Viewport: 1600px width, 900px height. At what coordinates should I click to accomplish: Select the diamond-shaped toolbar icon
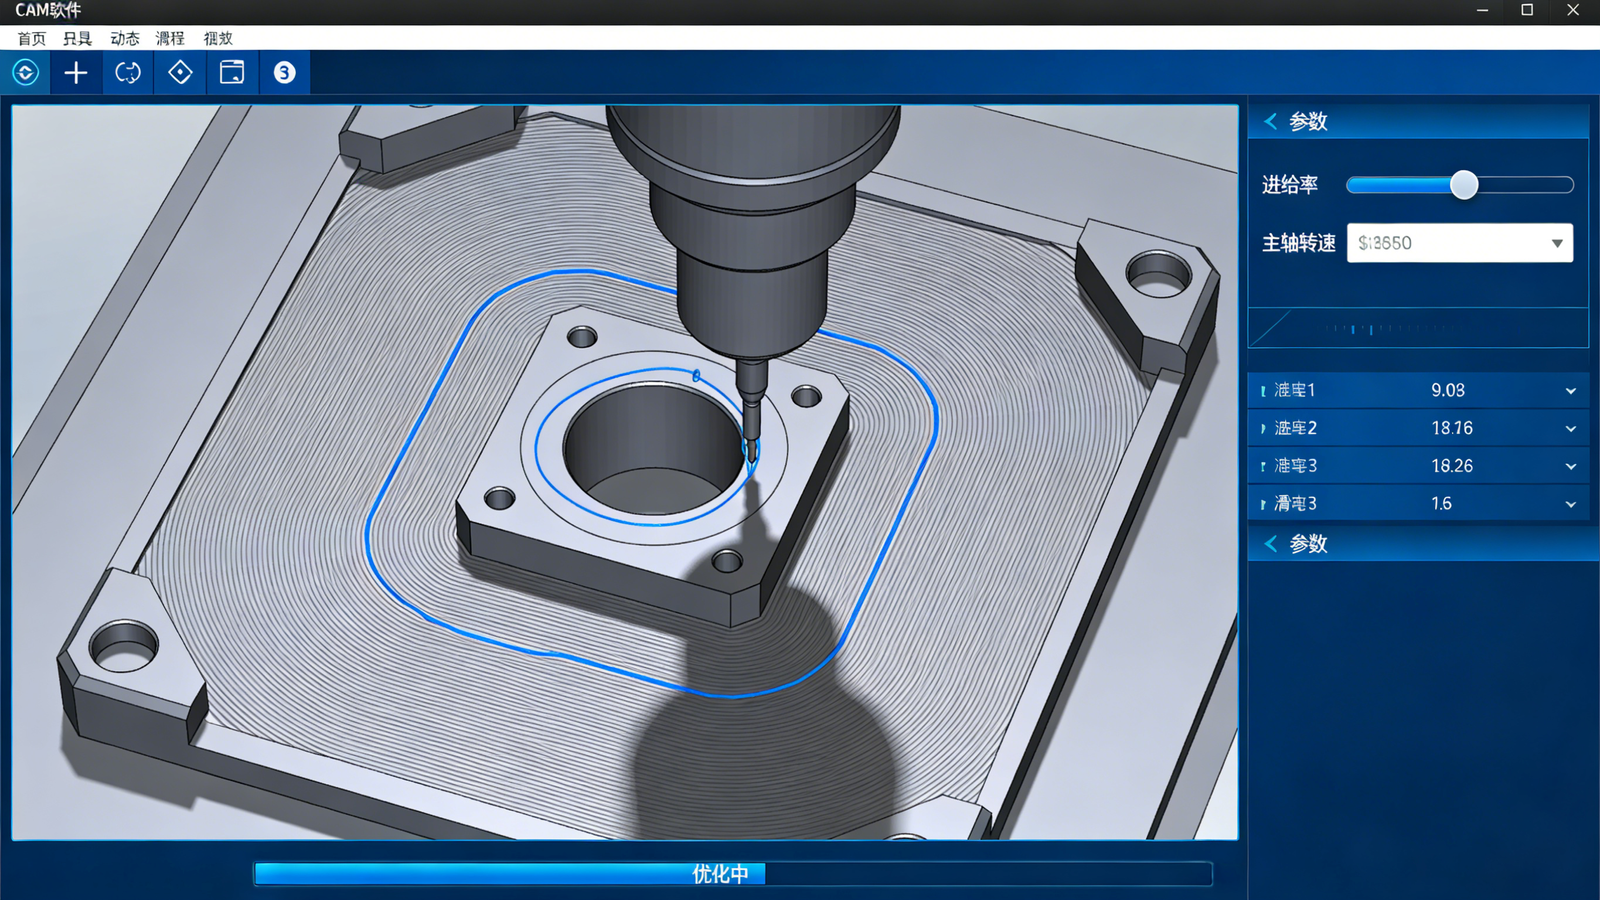coord(180,73)
